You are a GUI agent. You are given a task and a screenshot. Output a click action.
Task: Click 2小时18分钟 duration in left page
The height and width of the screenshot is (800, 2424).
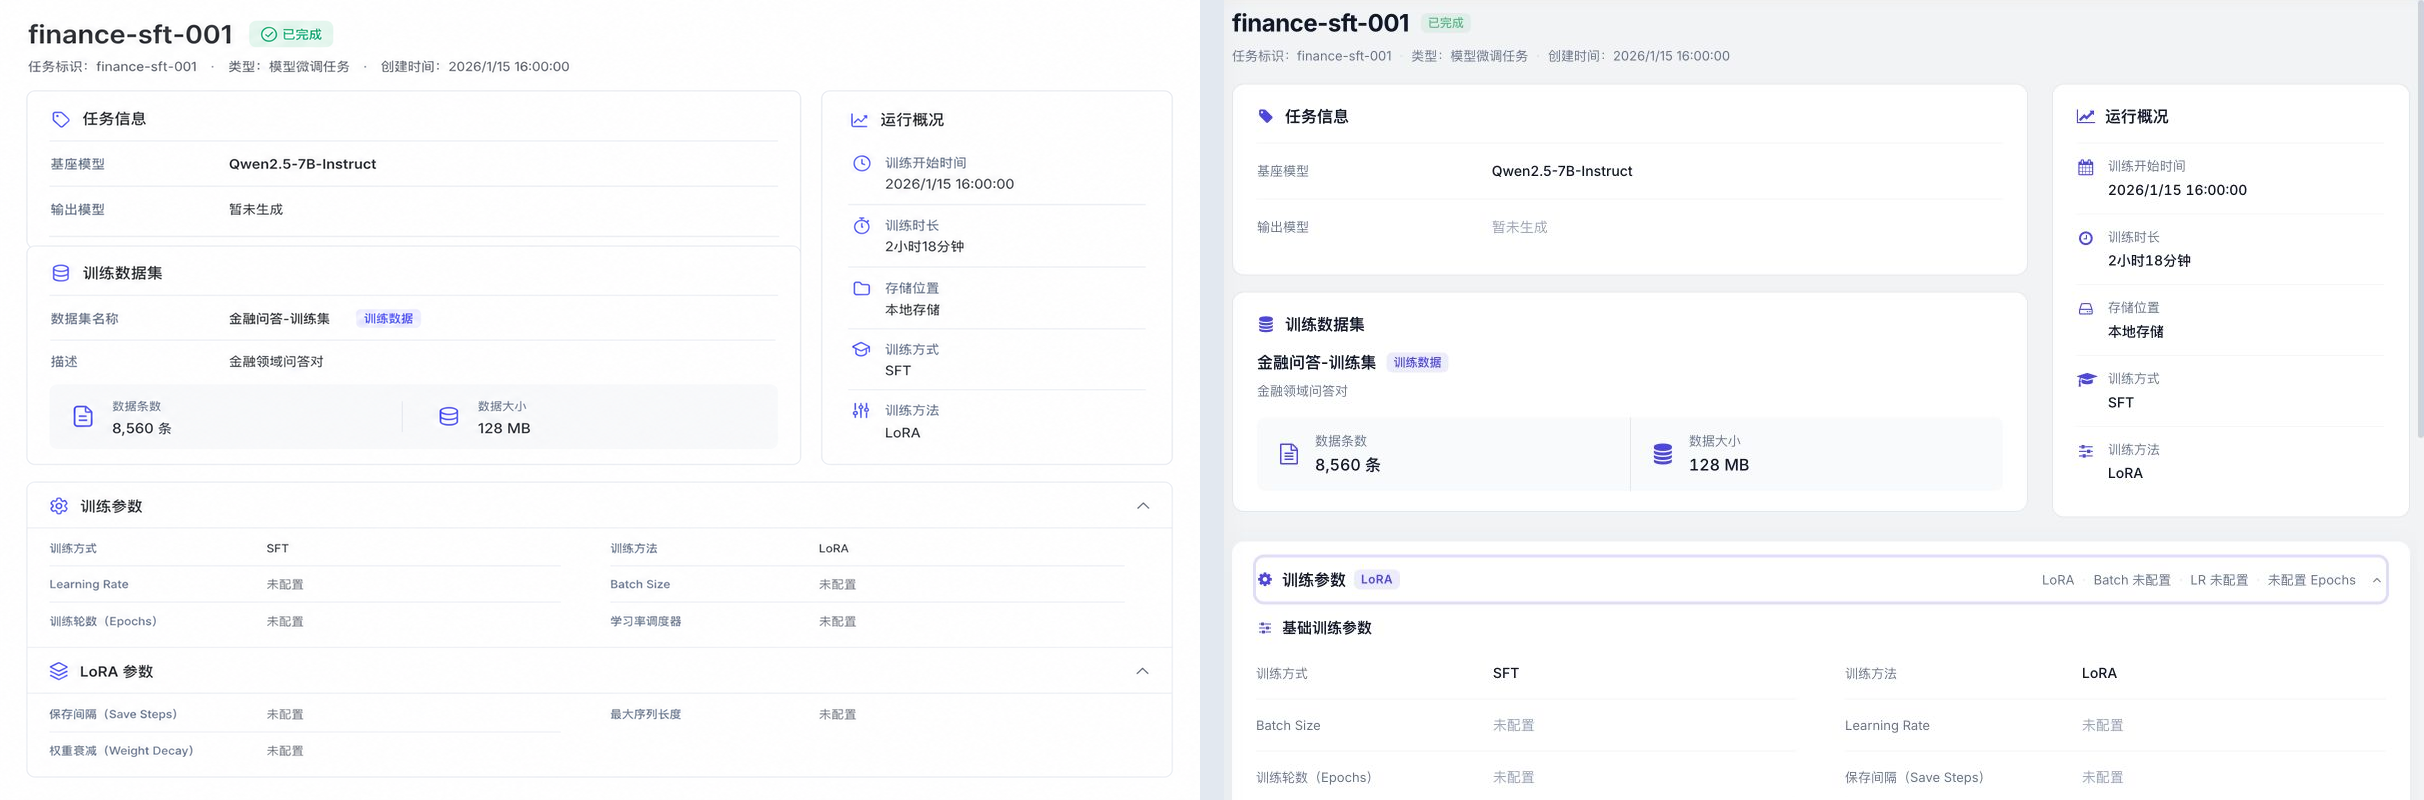click(924, 246)
